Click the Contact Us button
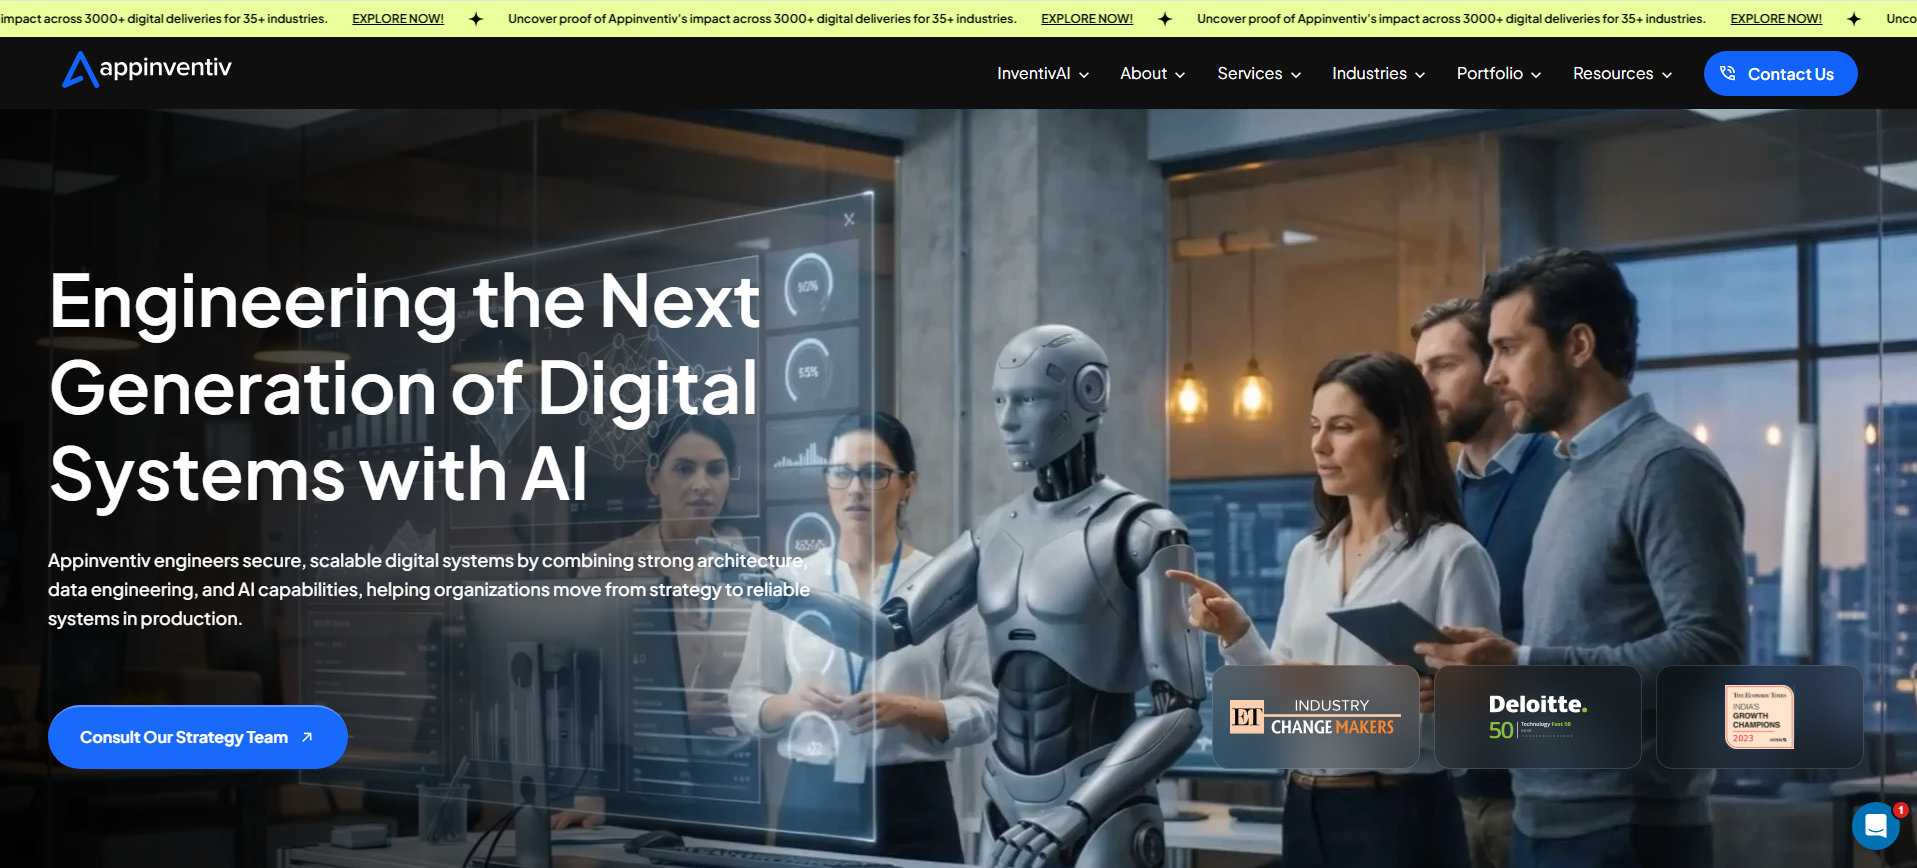The width and height of the screenshot is (1917, 868). (x=1780, y=74)
